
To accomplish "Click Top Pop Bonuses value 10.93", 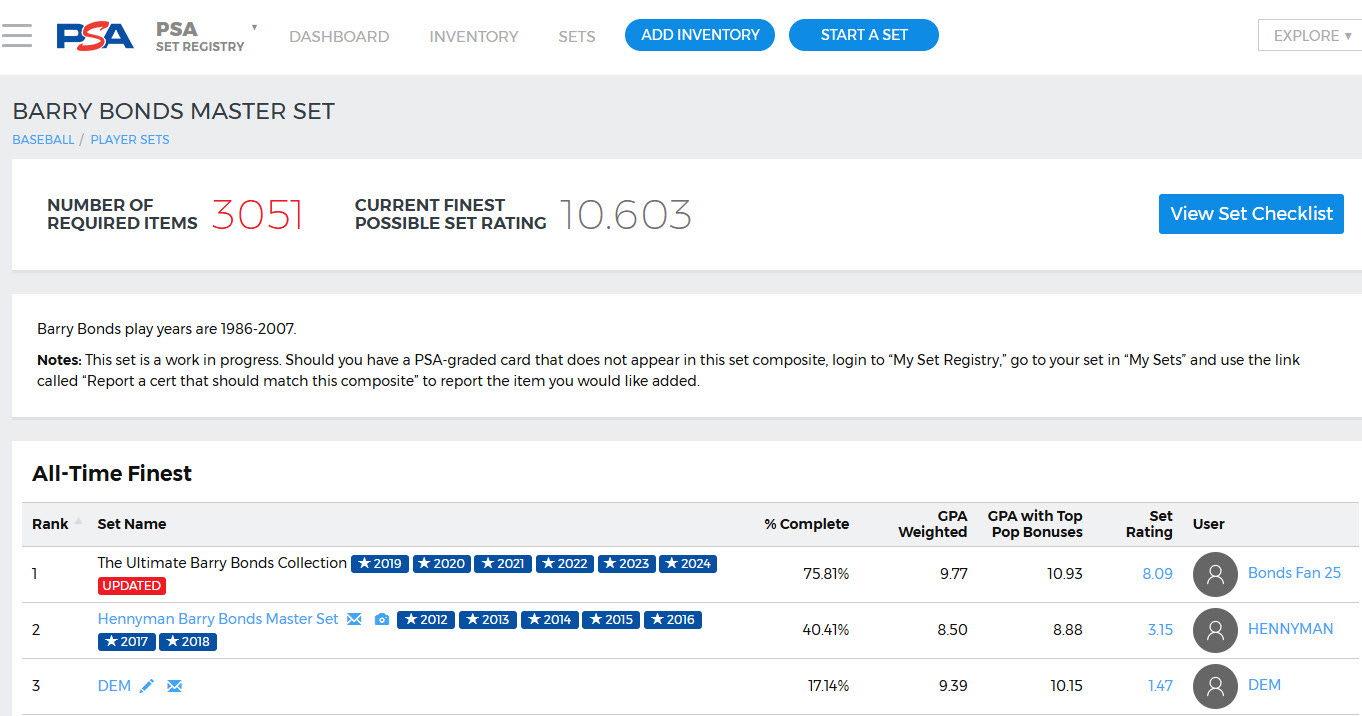I will pyautogui.click(x=1064, y=574).
